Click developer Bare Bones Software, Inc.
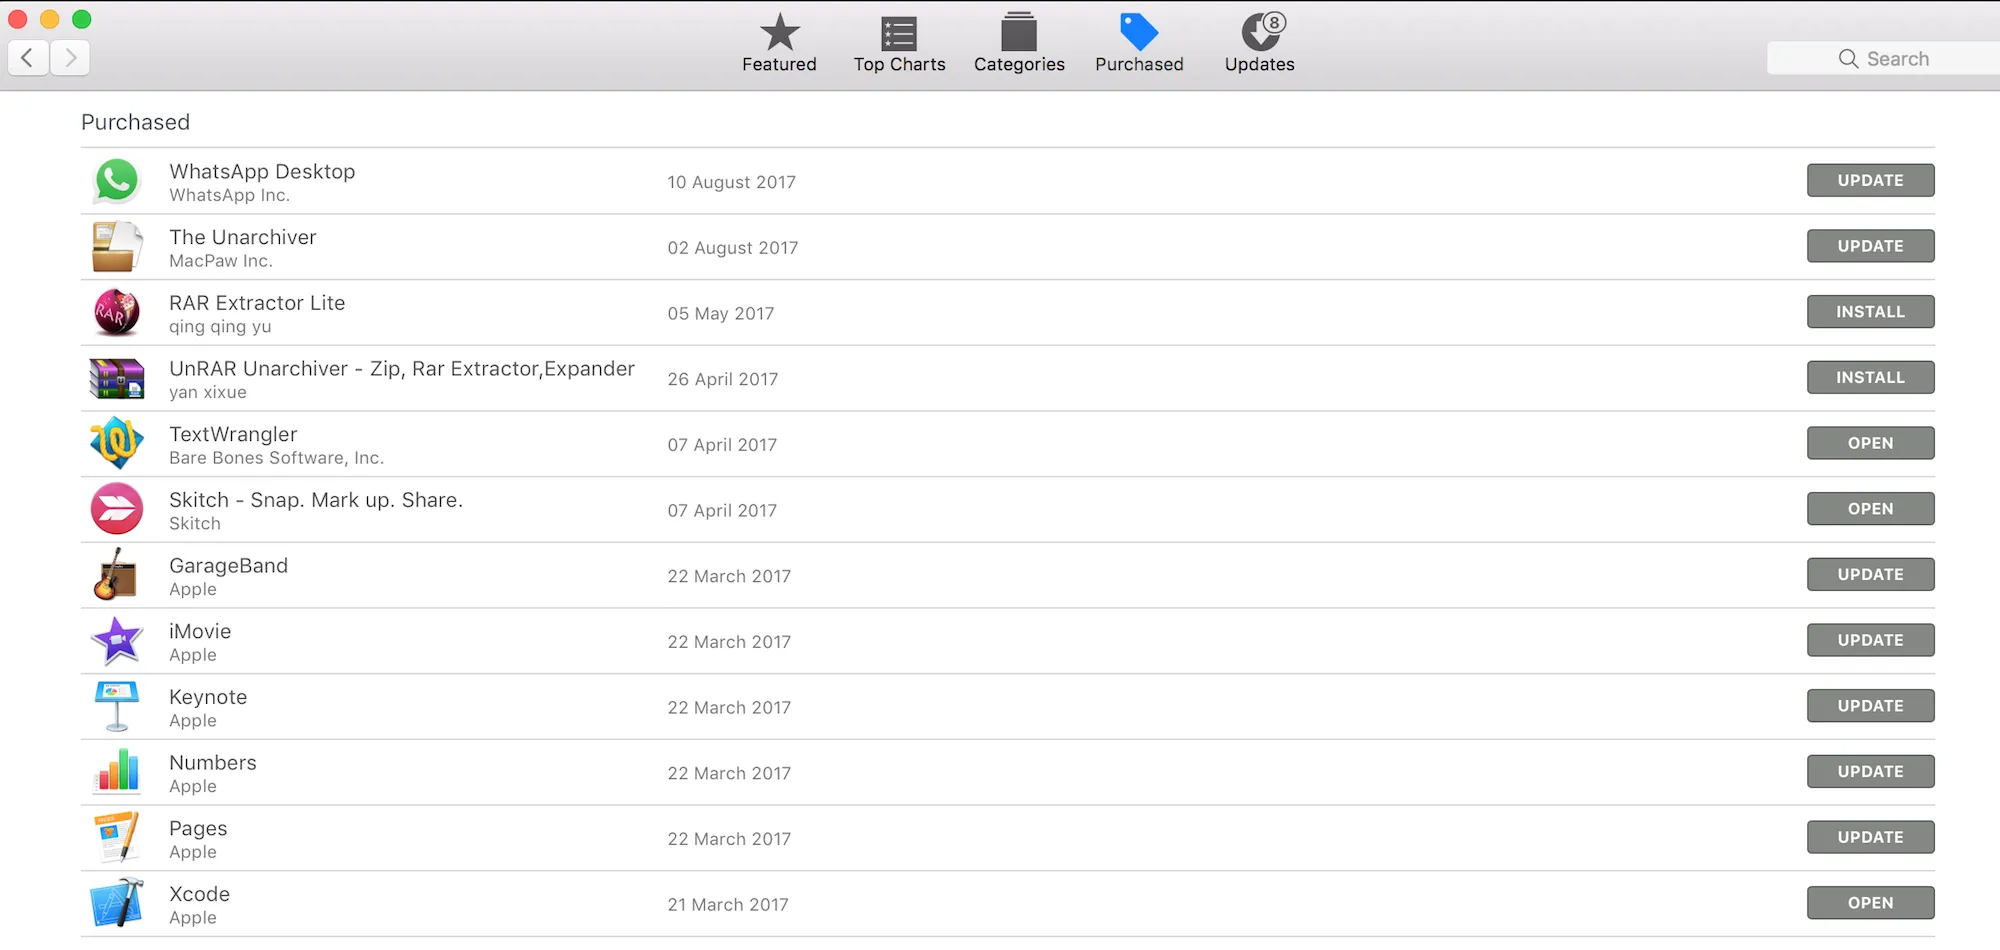The width and height of the screenshot is (2000, 950). [276, 458]
